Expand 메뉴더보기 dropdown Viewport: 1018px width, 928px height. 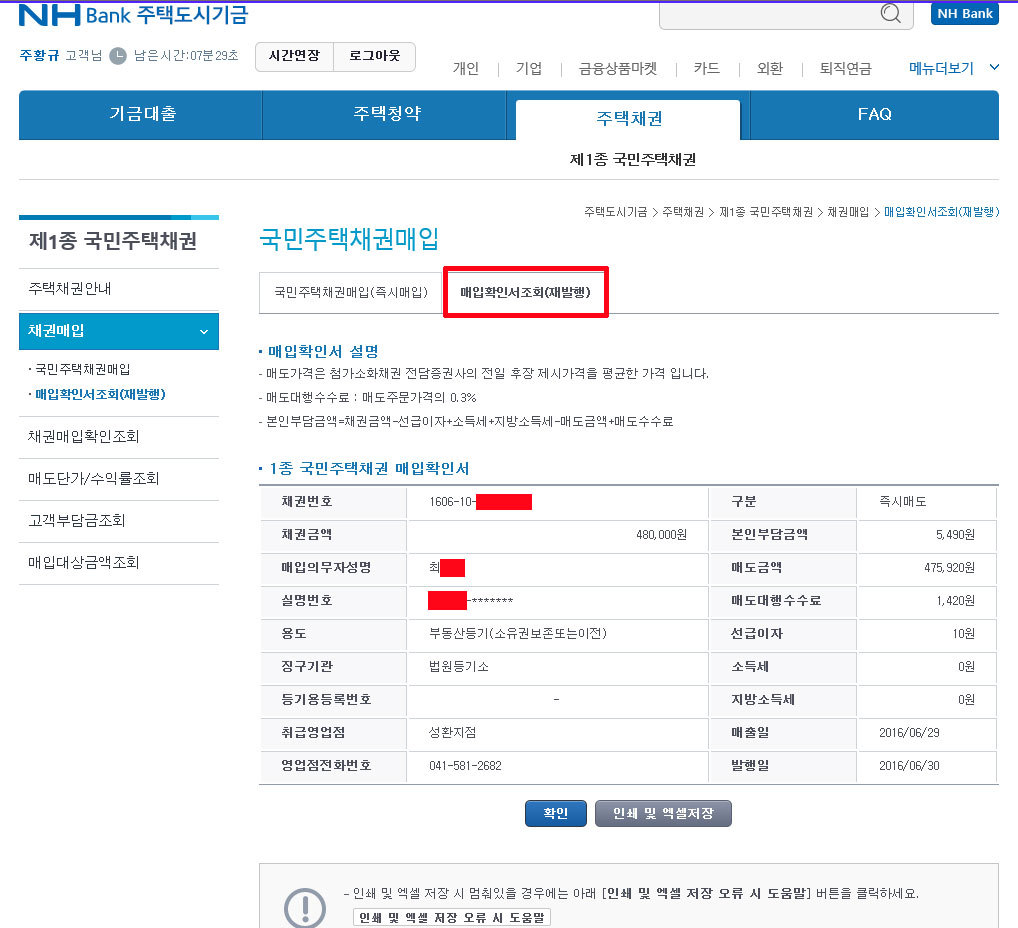[x=953, y=68]
